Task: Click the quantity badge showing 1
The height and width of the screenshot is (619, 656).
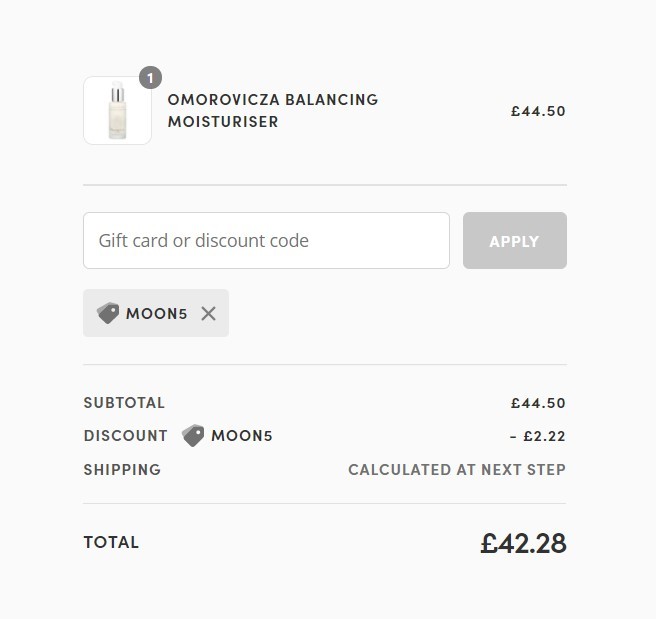Action: [150, 77]
